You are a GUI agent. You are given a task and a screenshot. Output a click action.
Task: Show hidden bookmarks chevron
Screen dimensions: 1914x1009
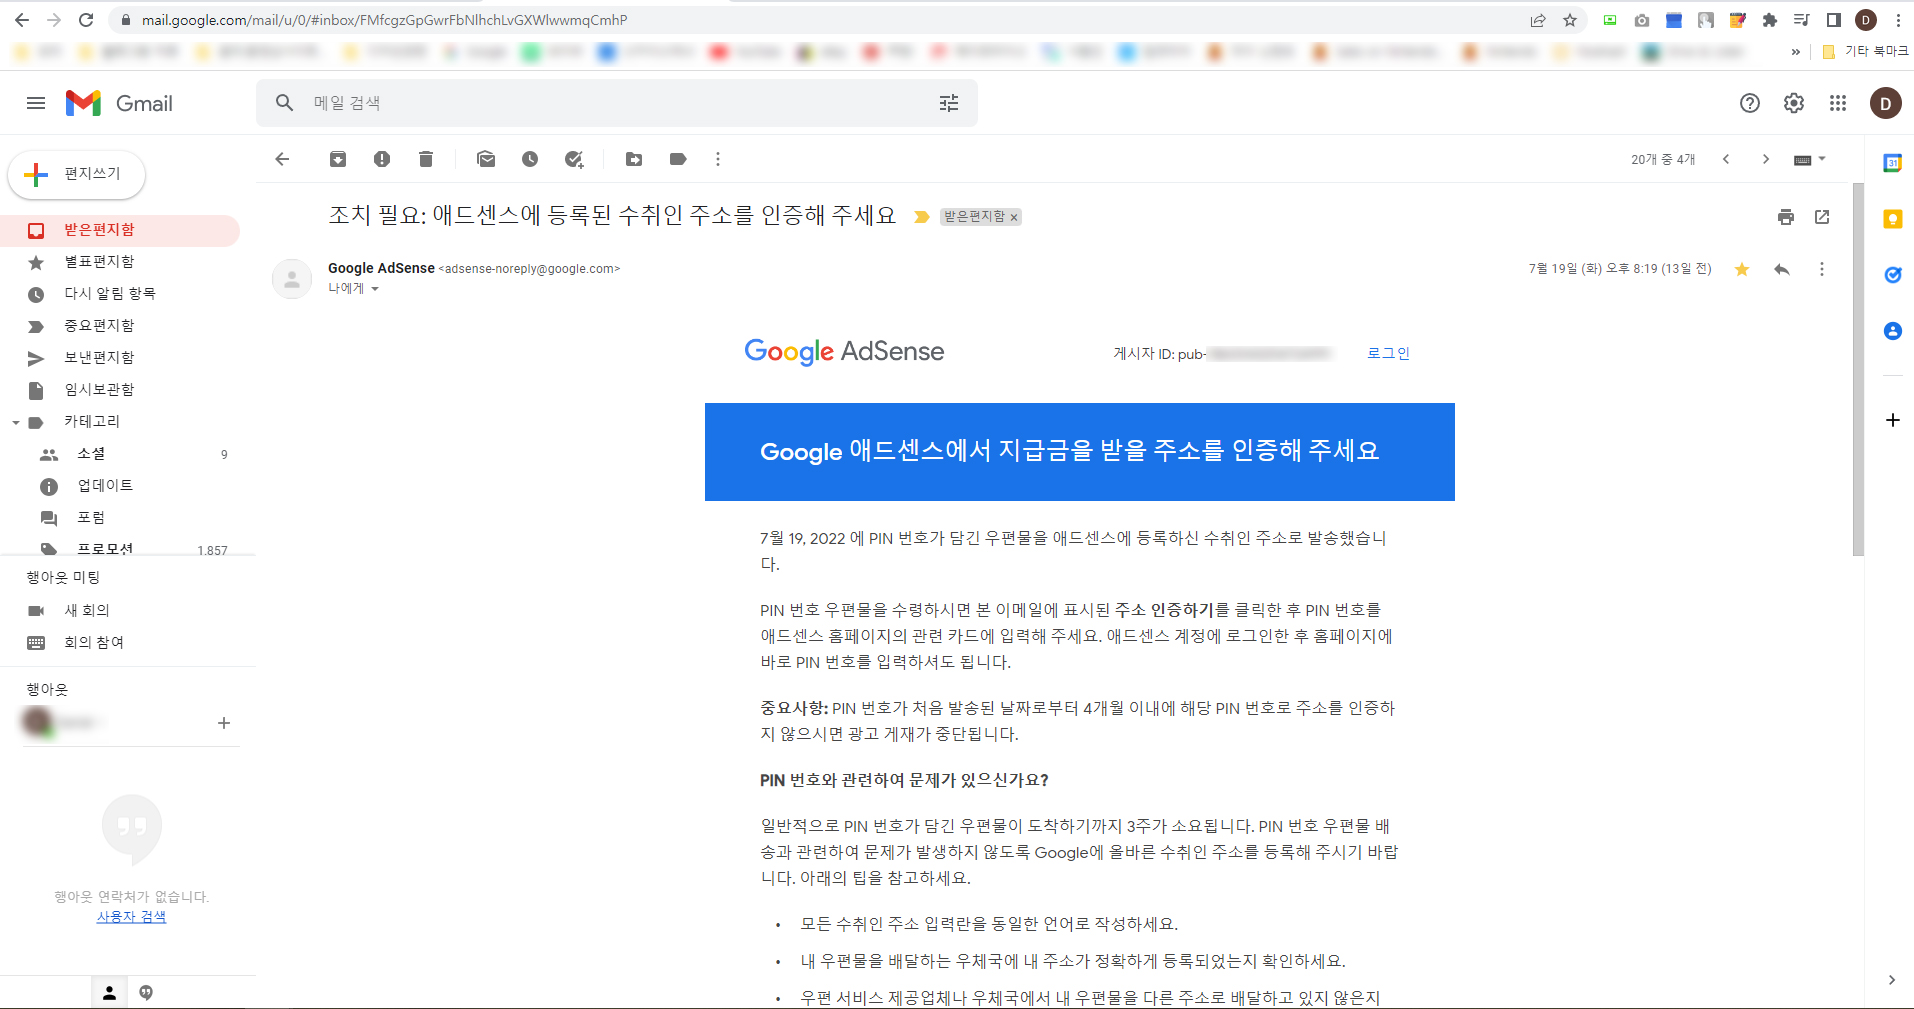click(x=1796, y=52)
